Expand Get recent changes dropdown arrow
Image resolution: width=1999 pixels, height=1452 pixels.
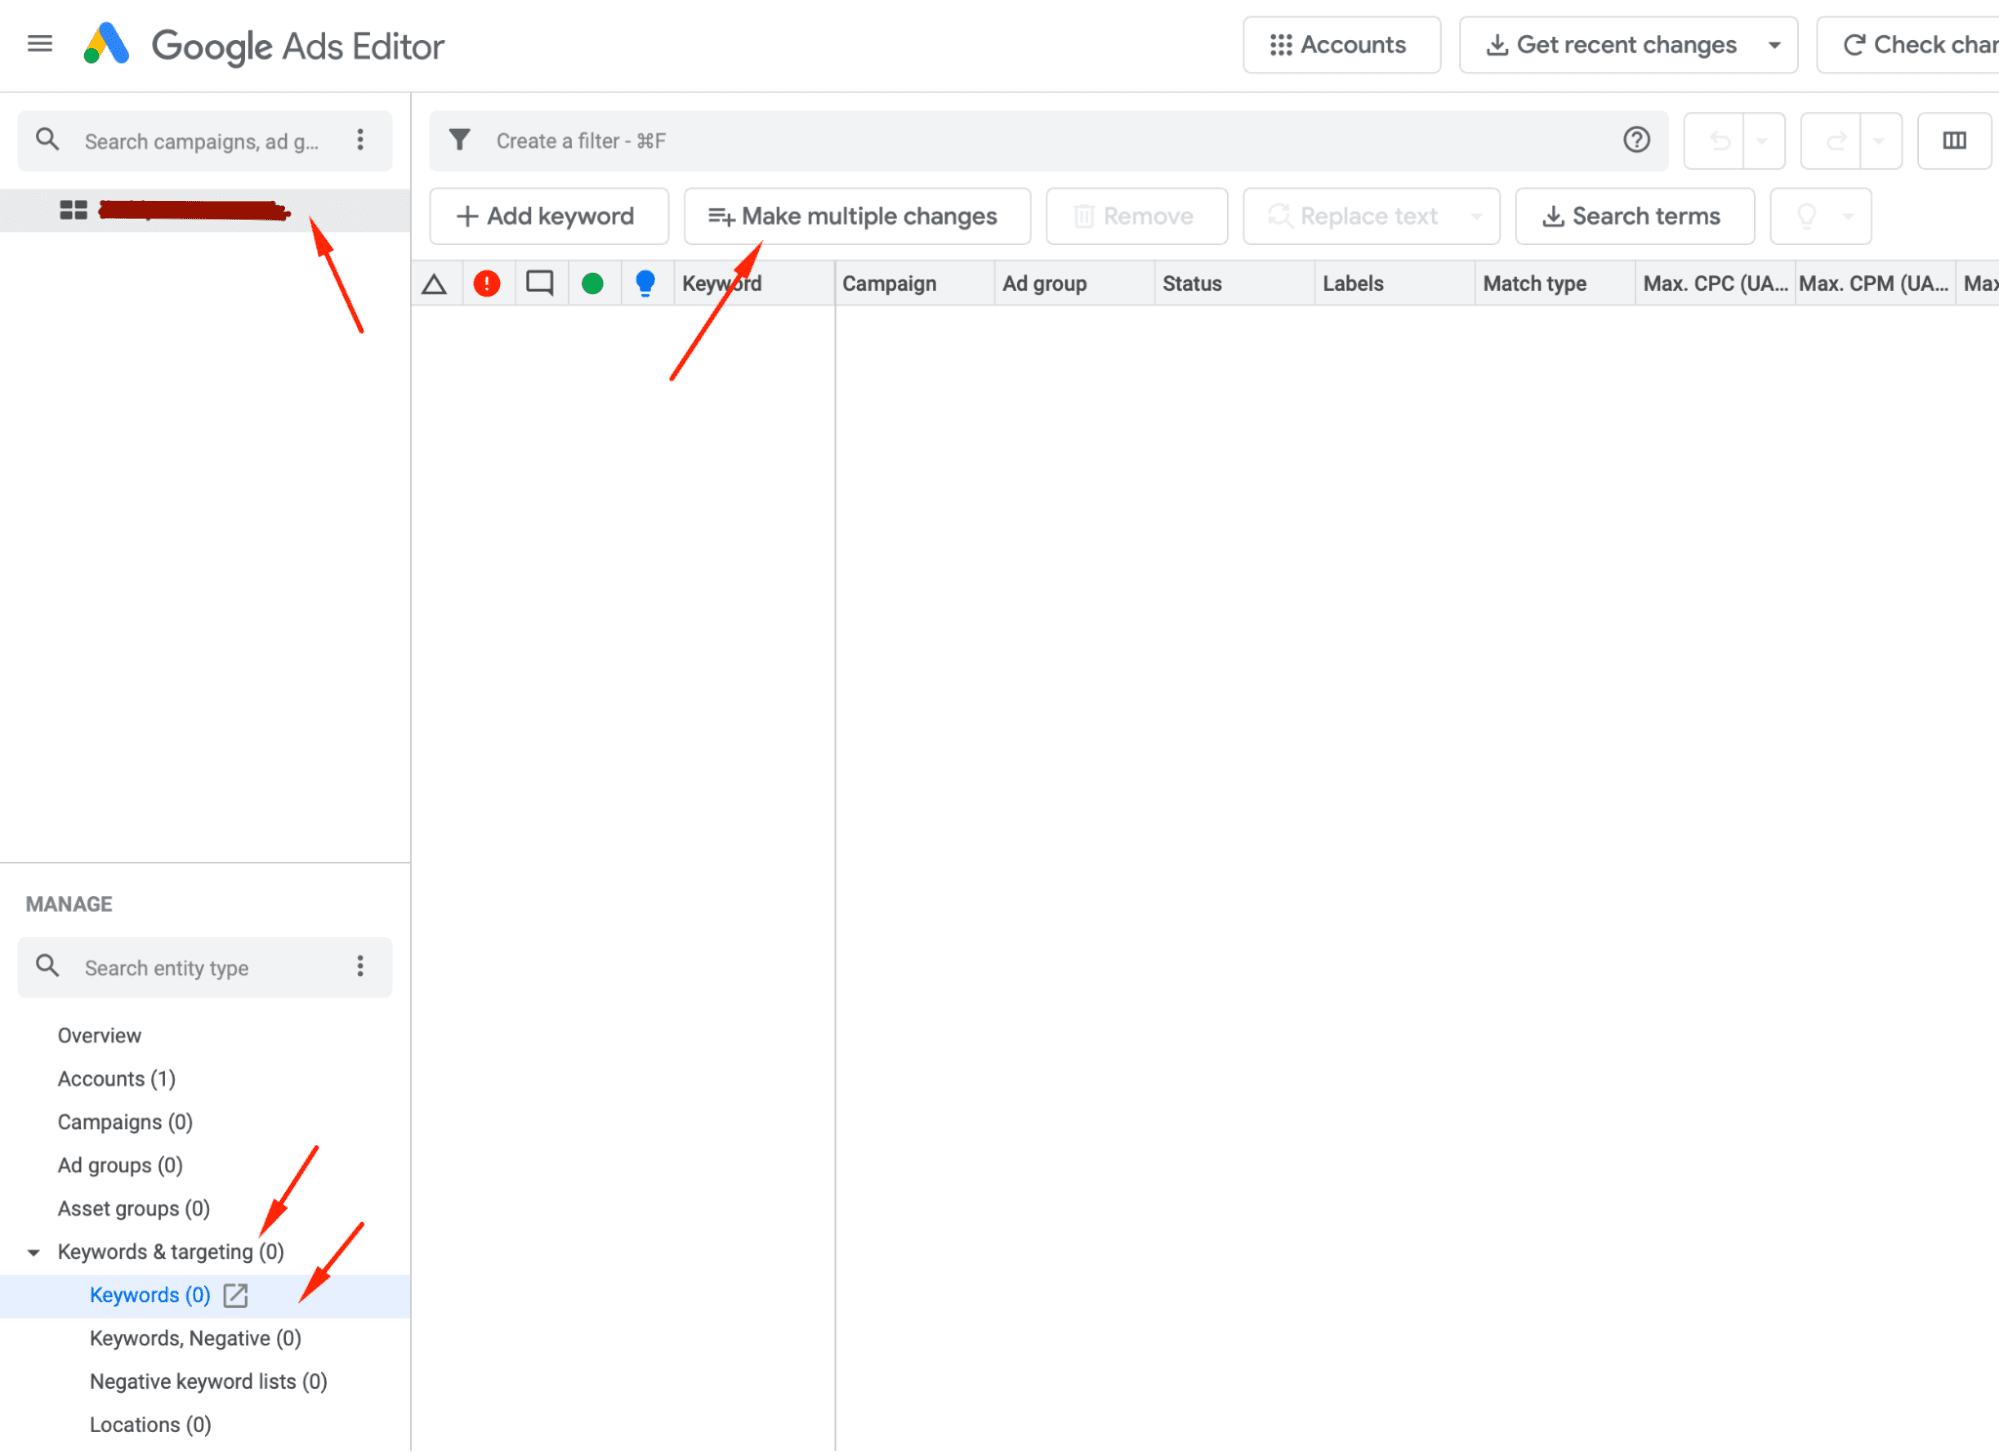click(1774, 45)
